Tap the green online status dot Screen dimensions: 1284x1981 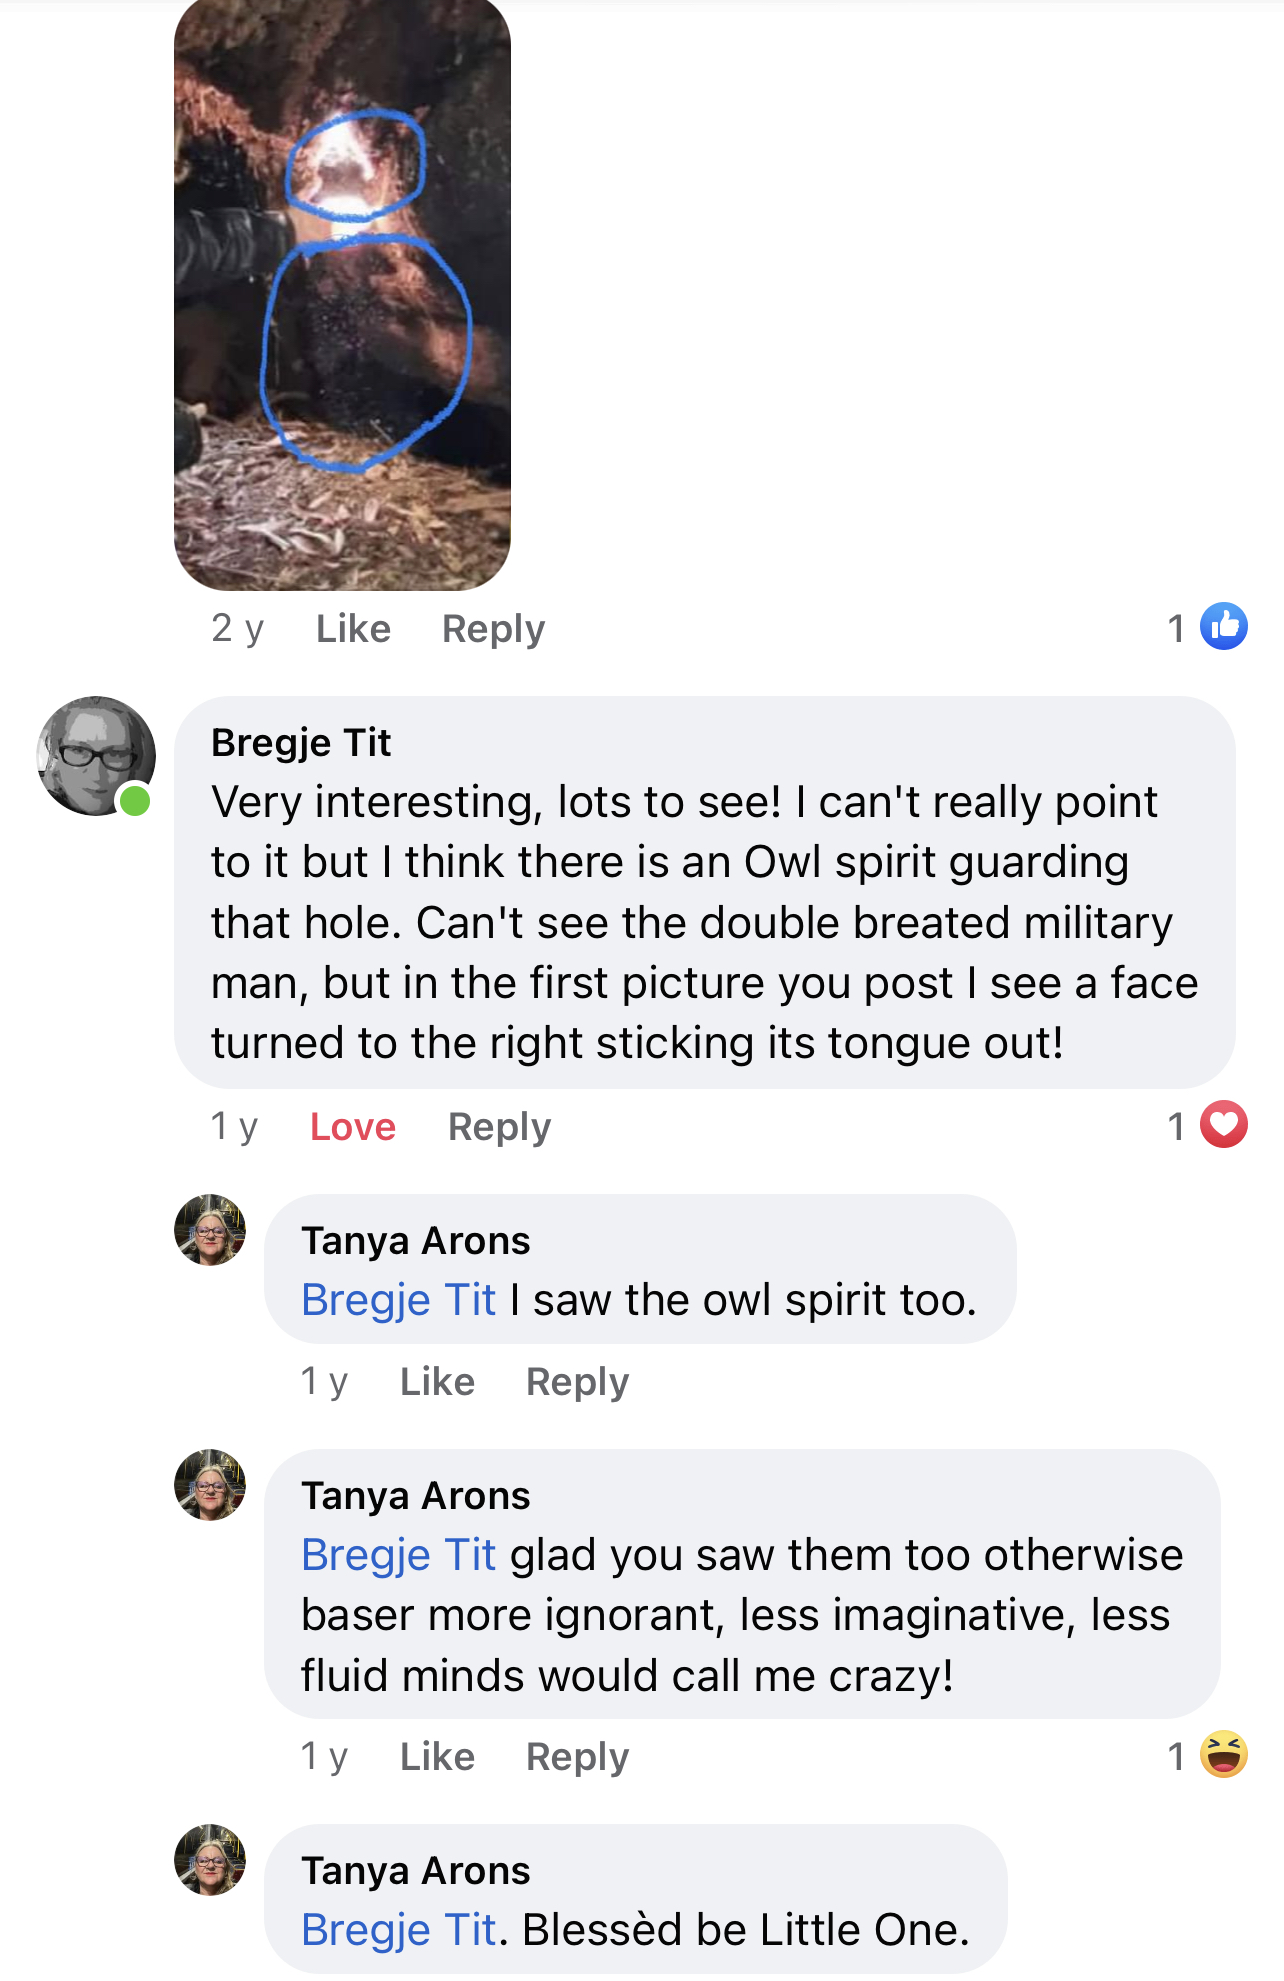tap(135, 800)
